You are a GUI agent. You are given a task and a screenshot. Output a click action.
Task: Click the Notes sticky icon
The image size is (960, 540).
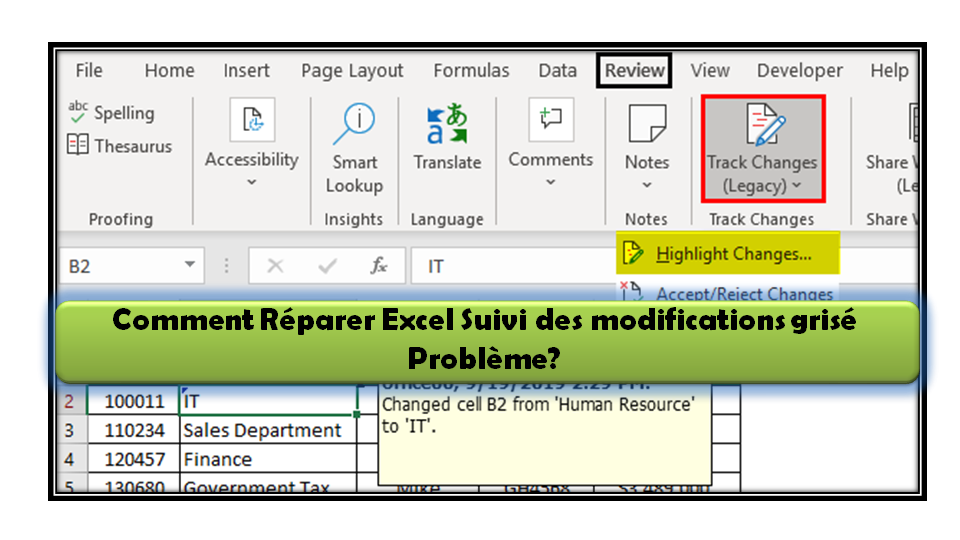pyautogui.click(x=646, y=123)
